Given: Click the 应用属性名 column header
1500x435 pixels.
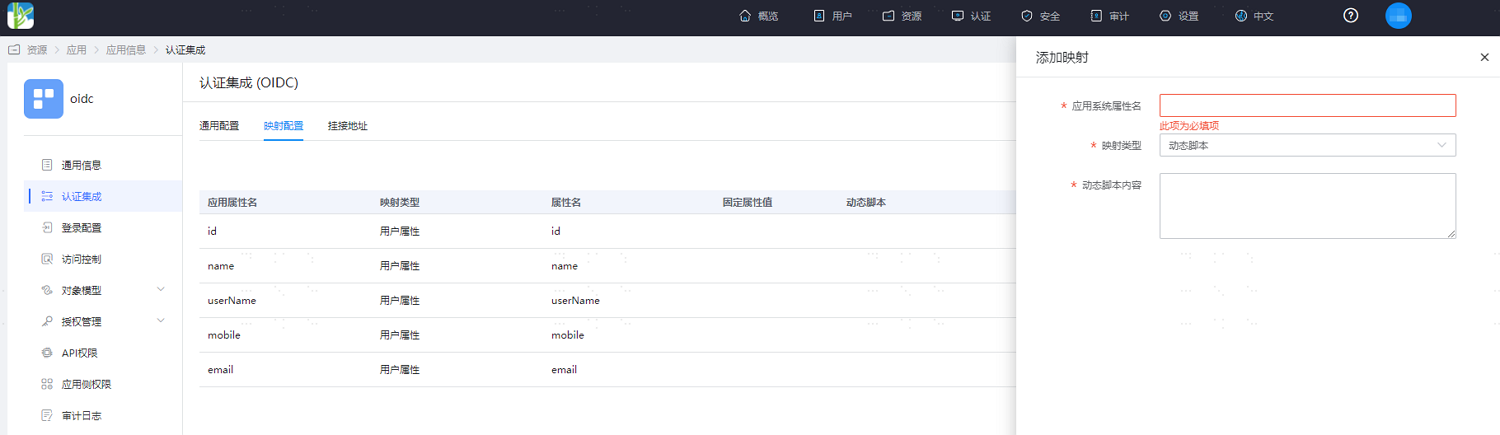Looking at the screenshot, I should [232, 202].
